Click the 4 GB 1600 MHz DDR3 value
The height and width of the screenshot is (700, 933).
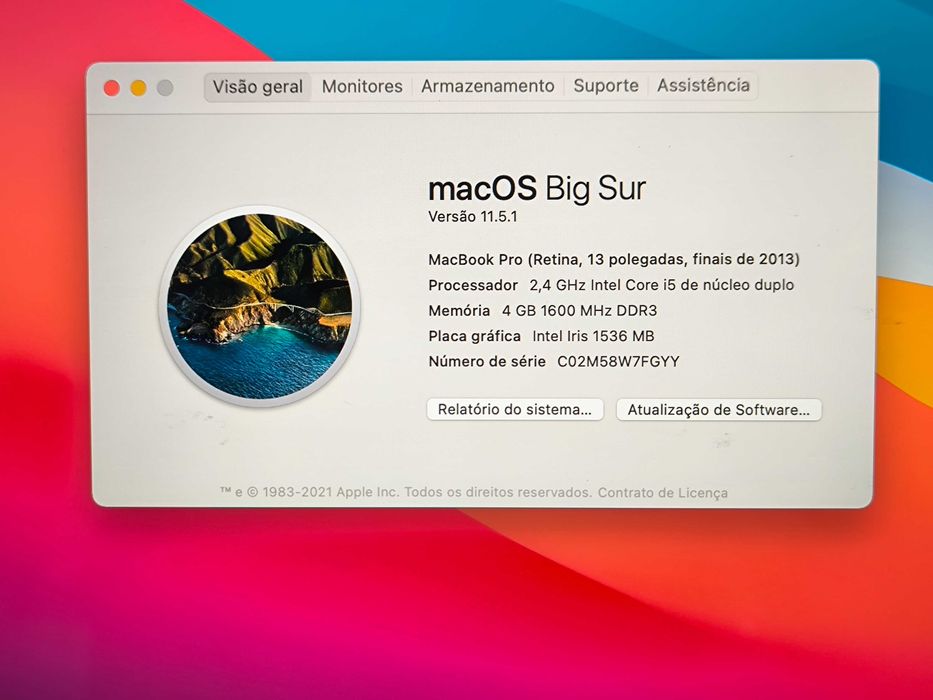tap(580, 311)
